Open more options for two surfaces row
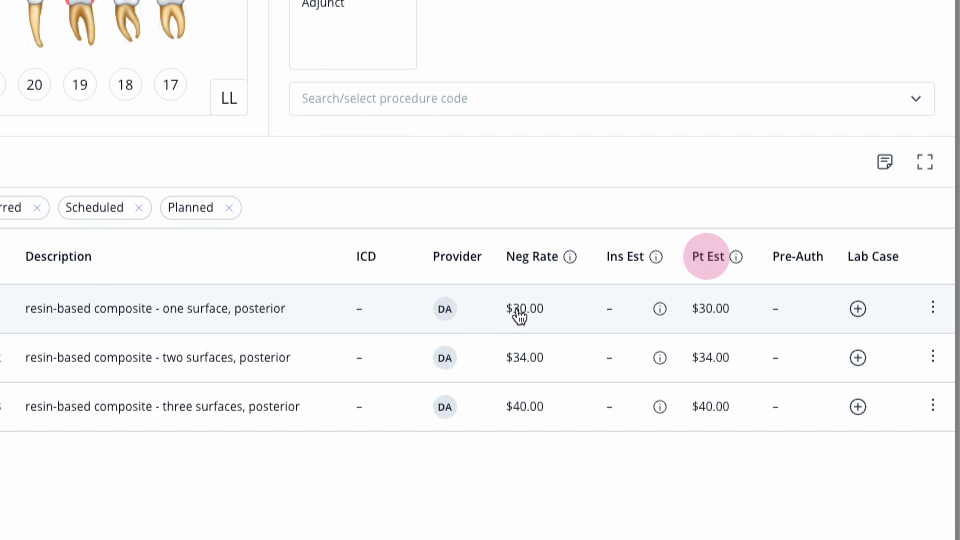This screenshot has height=540, width=960. click(x=932, y=356)
